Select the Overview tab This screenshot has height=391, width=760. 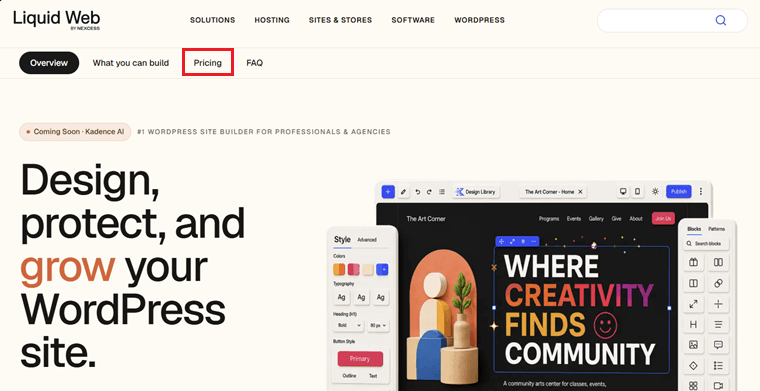click(x=49, y=63)
